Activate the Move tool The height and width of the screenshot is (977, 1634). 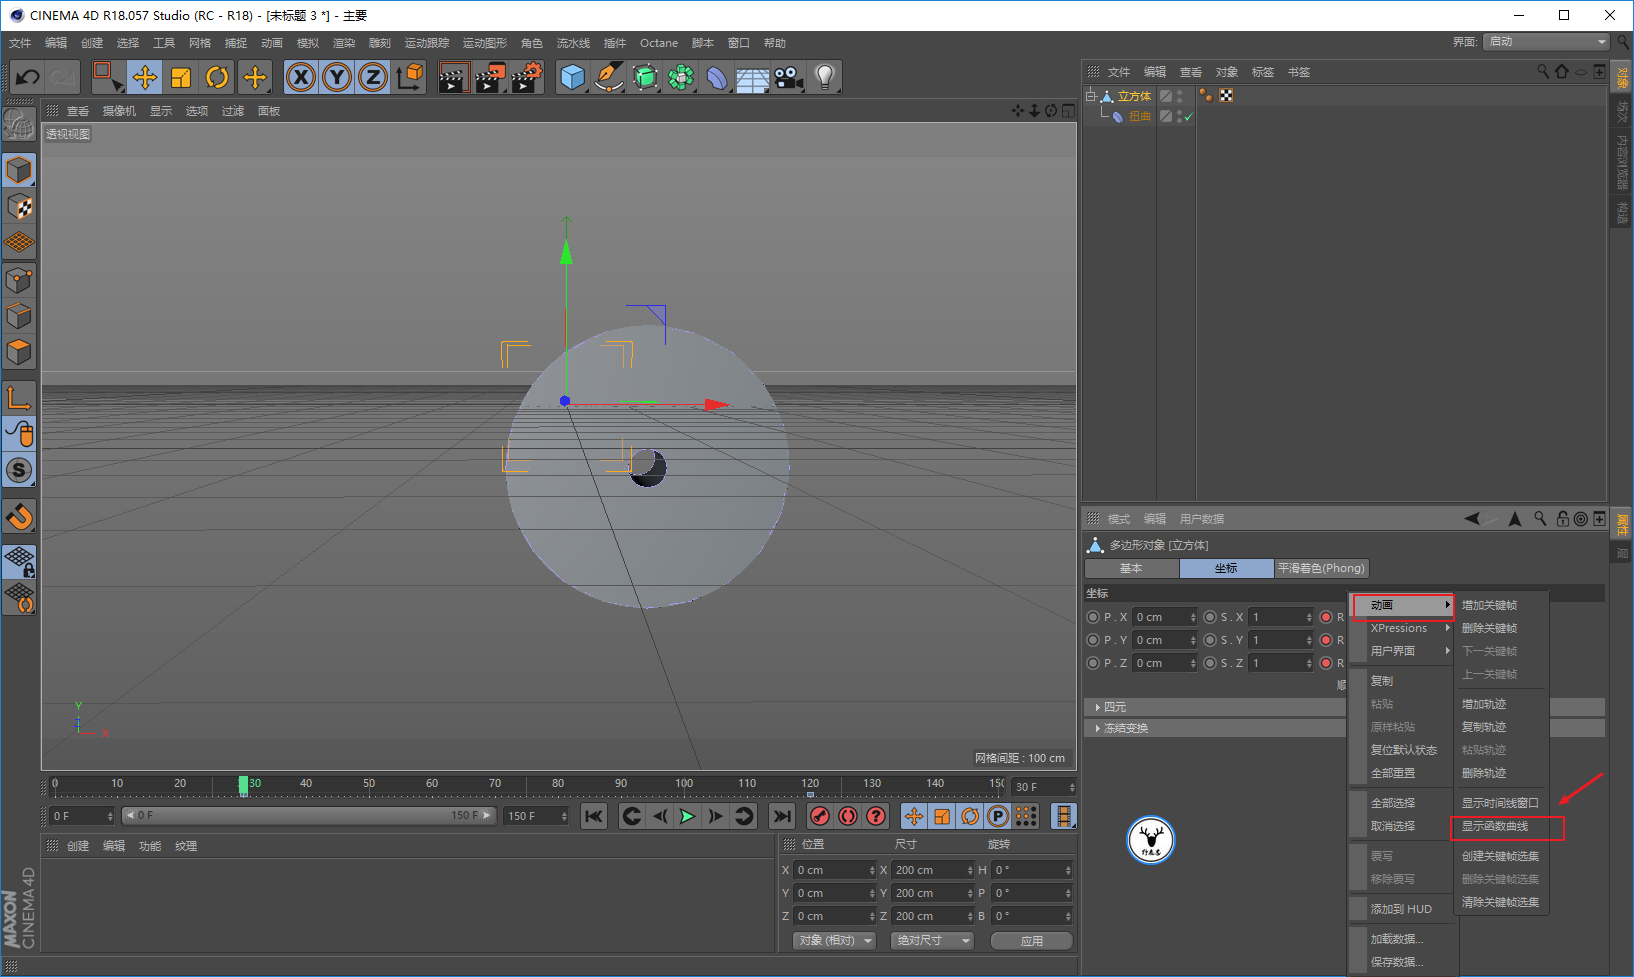tap(145, 77)
